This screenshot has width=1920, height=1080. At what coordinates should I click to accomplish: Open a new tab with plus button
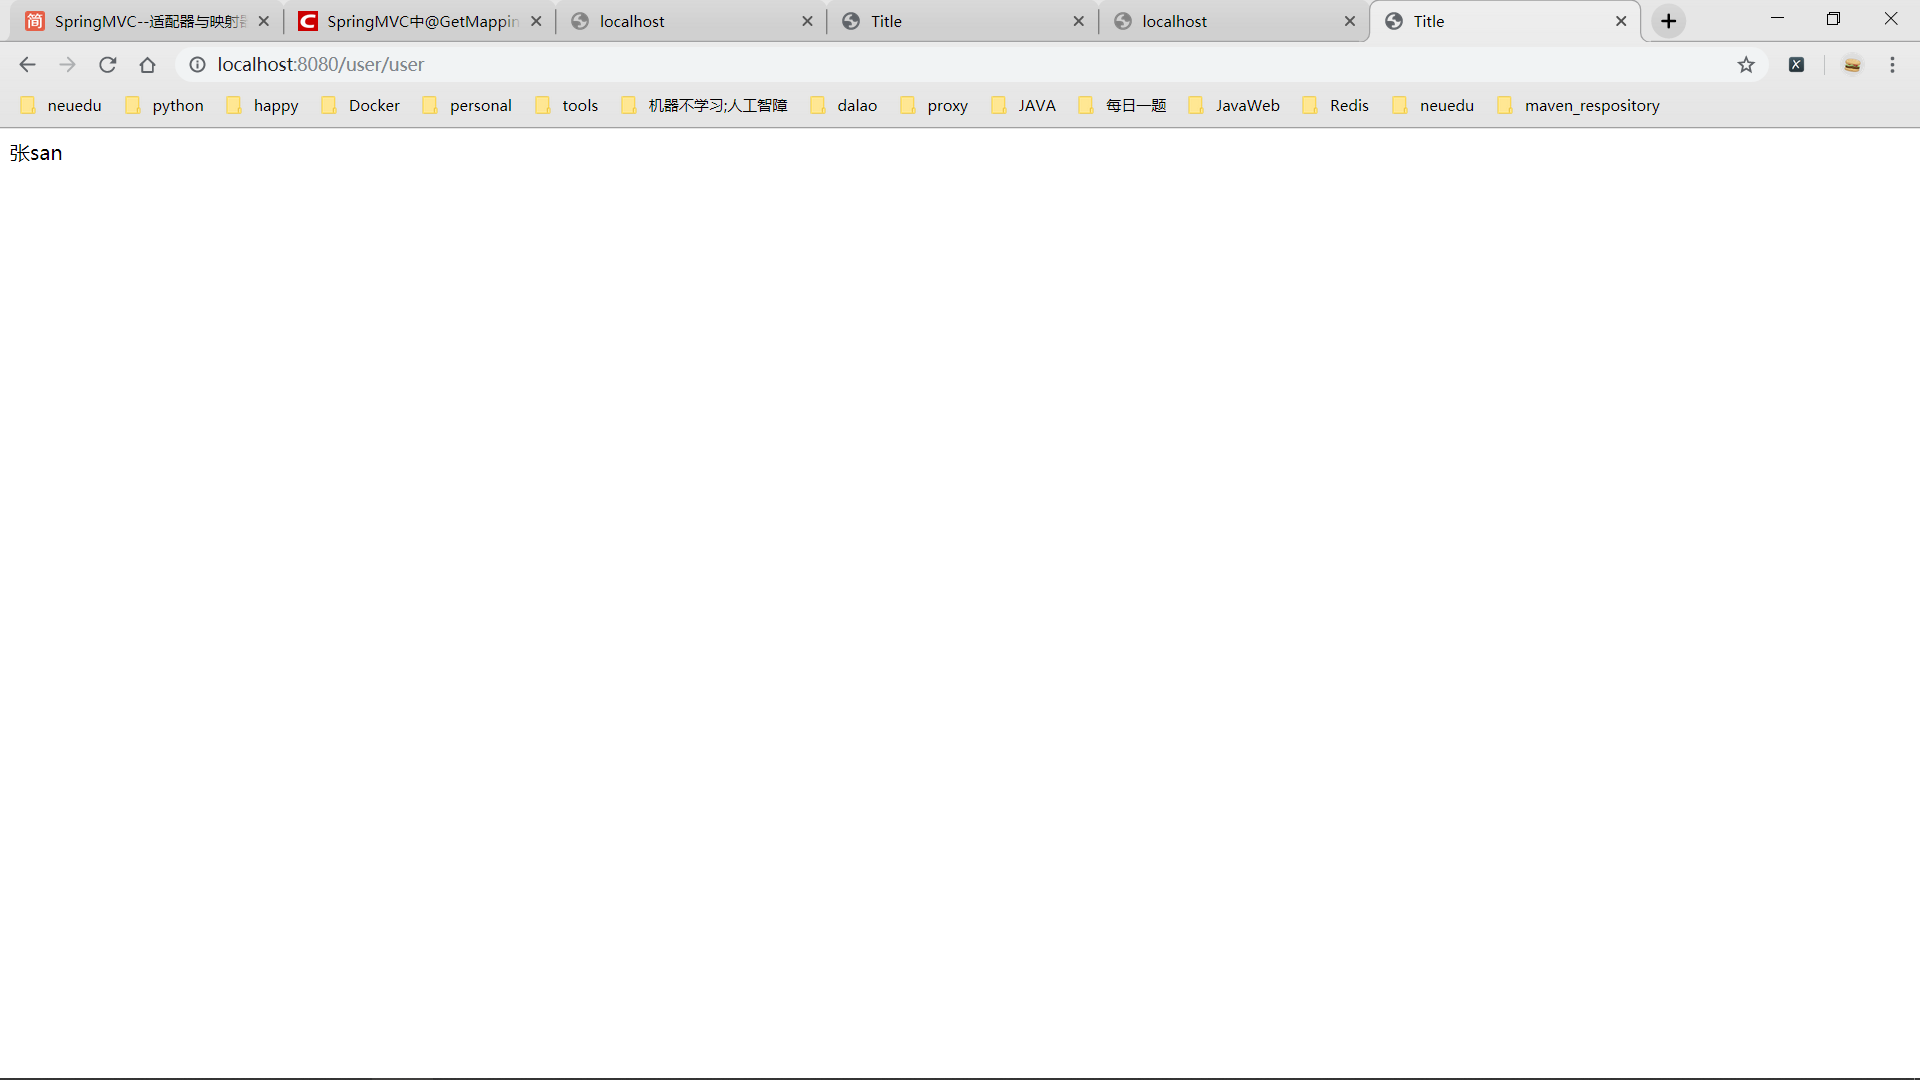pyautogui.click(x=1669, y=21)
